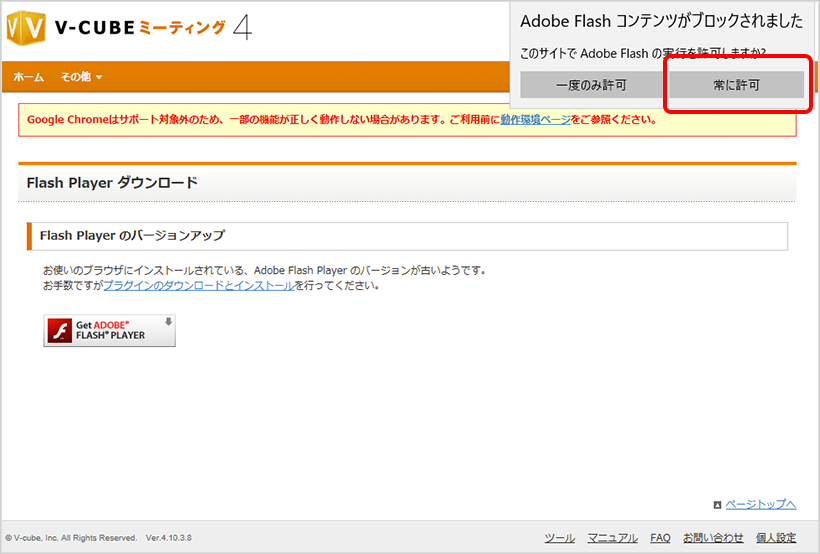Open the プラグインのダウンロードとインストール link
Screen dimensions: 820x554
pos(199,286)
